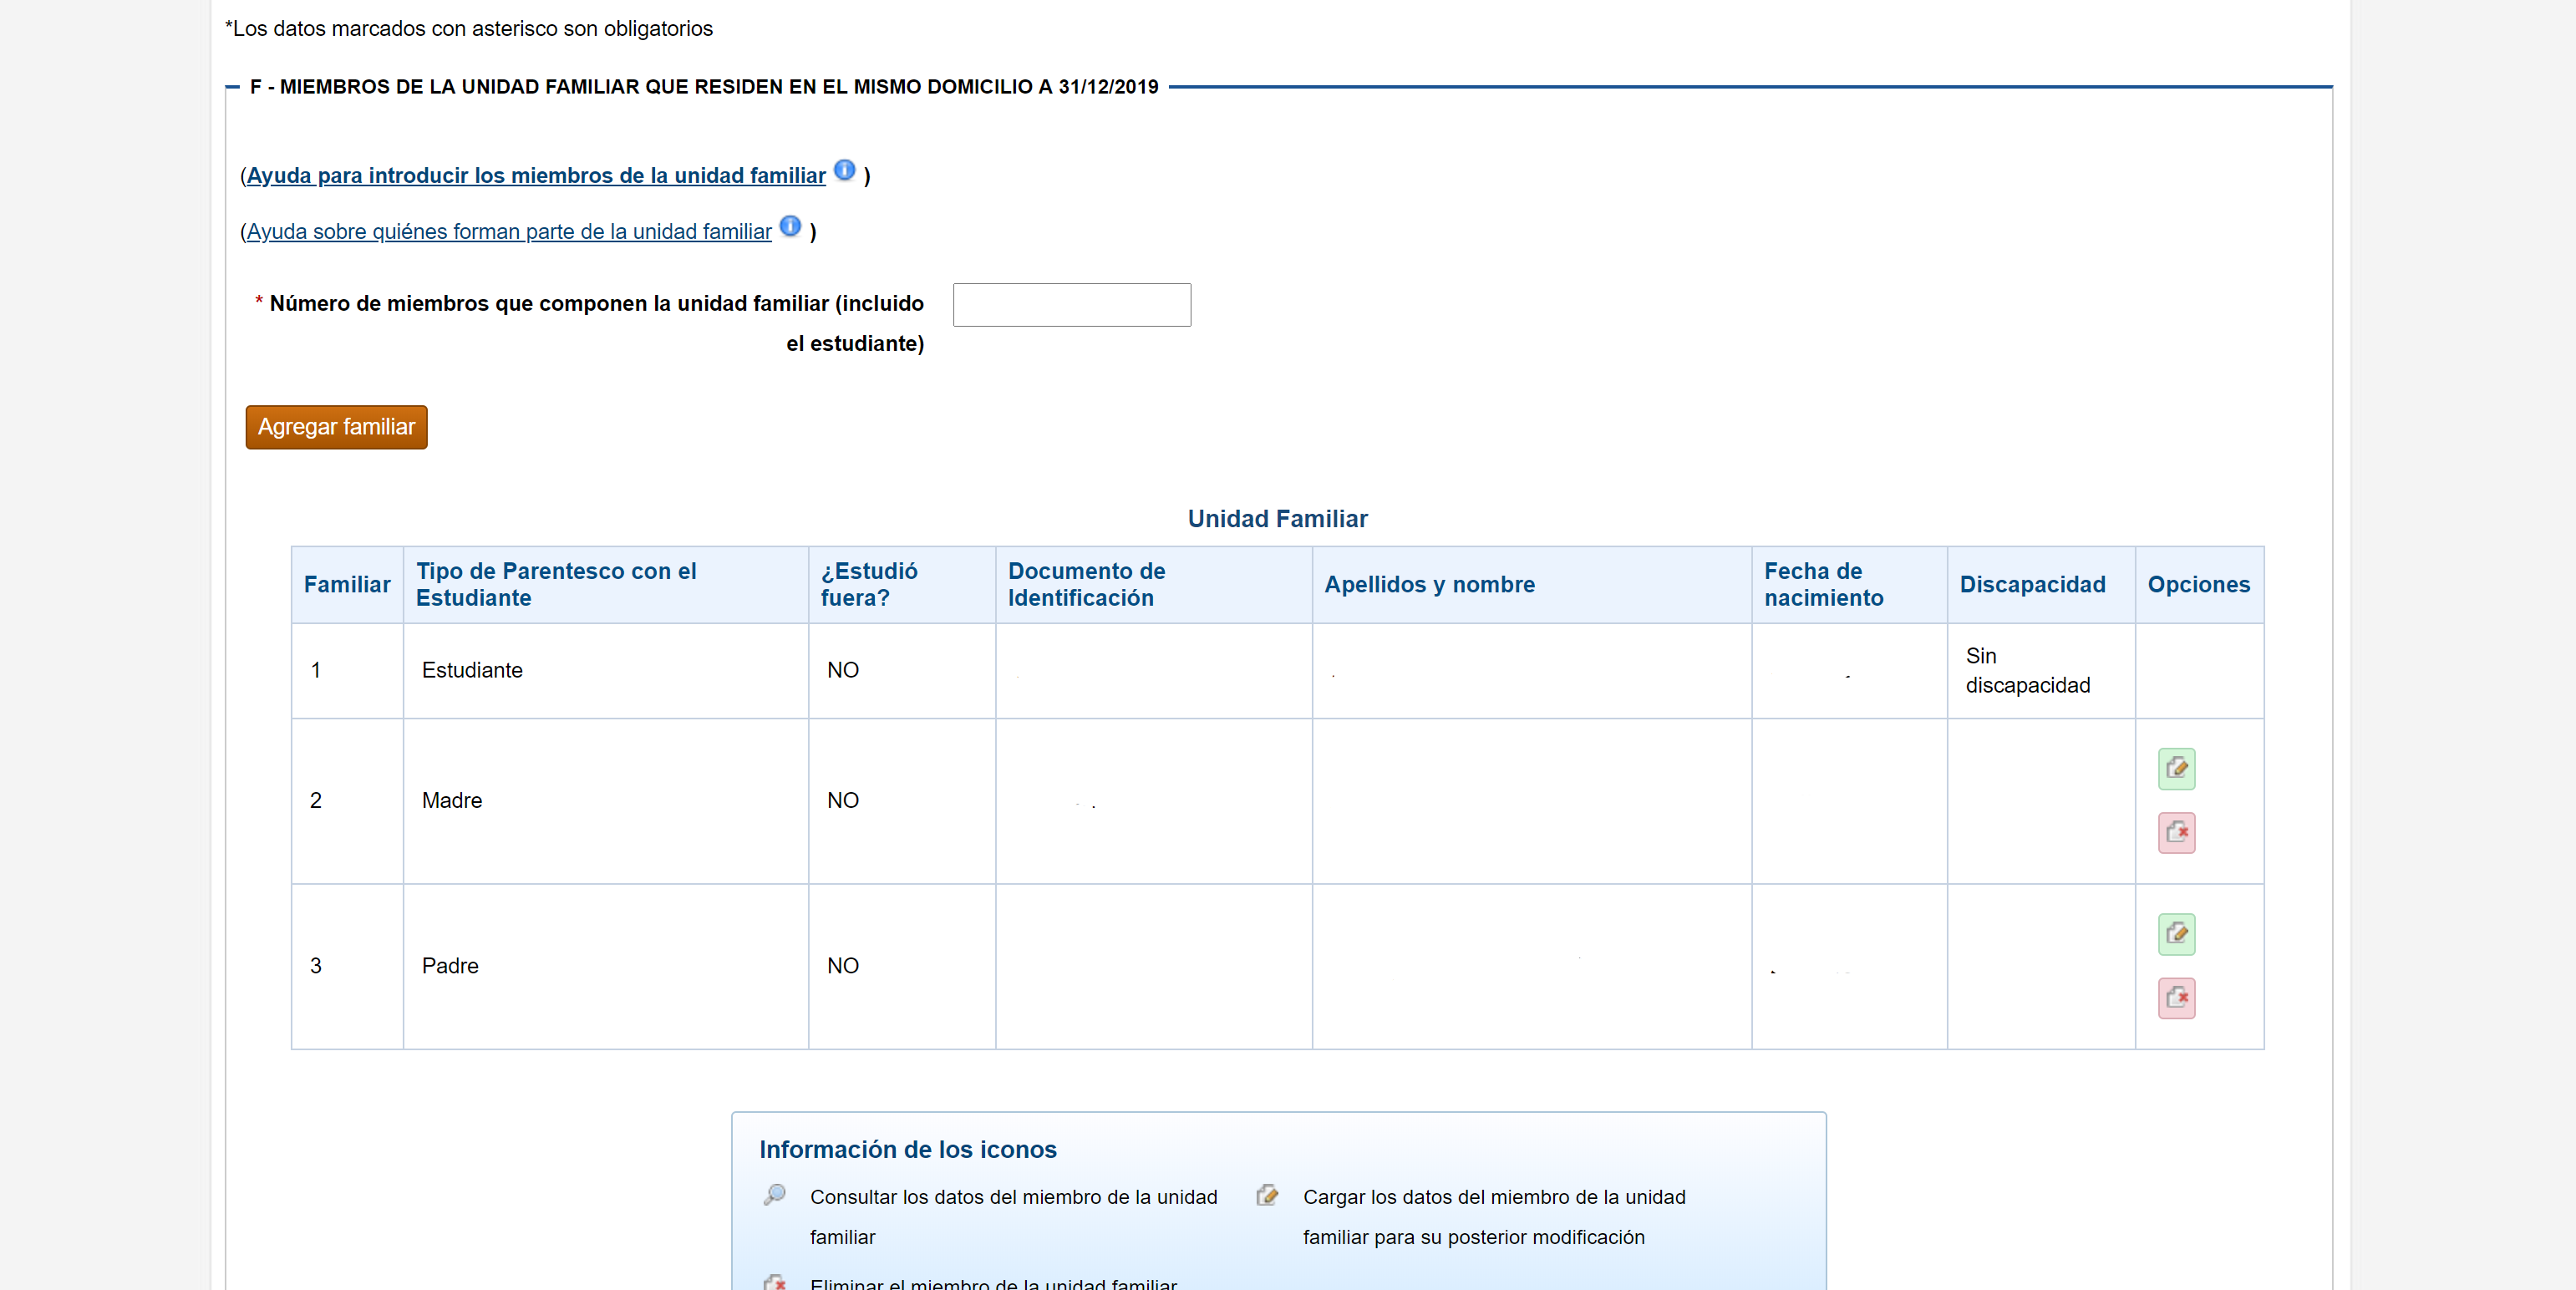Click the edit pencil icon in the icon legend

click(1267, 1194)
